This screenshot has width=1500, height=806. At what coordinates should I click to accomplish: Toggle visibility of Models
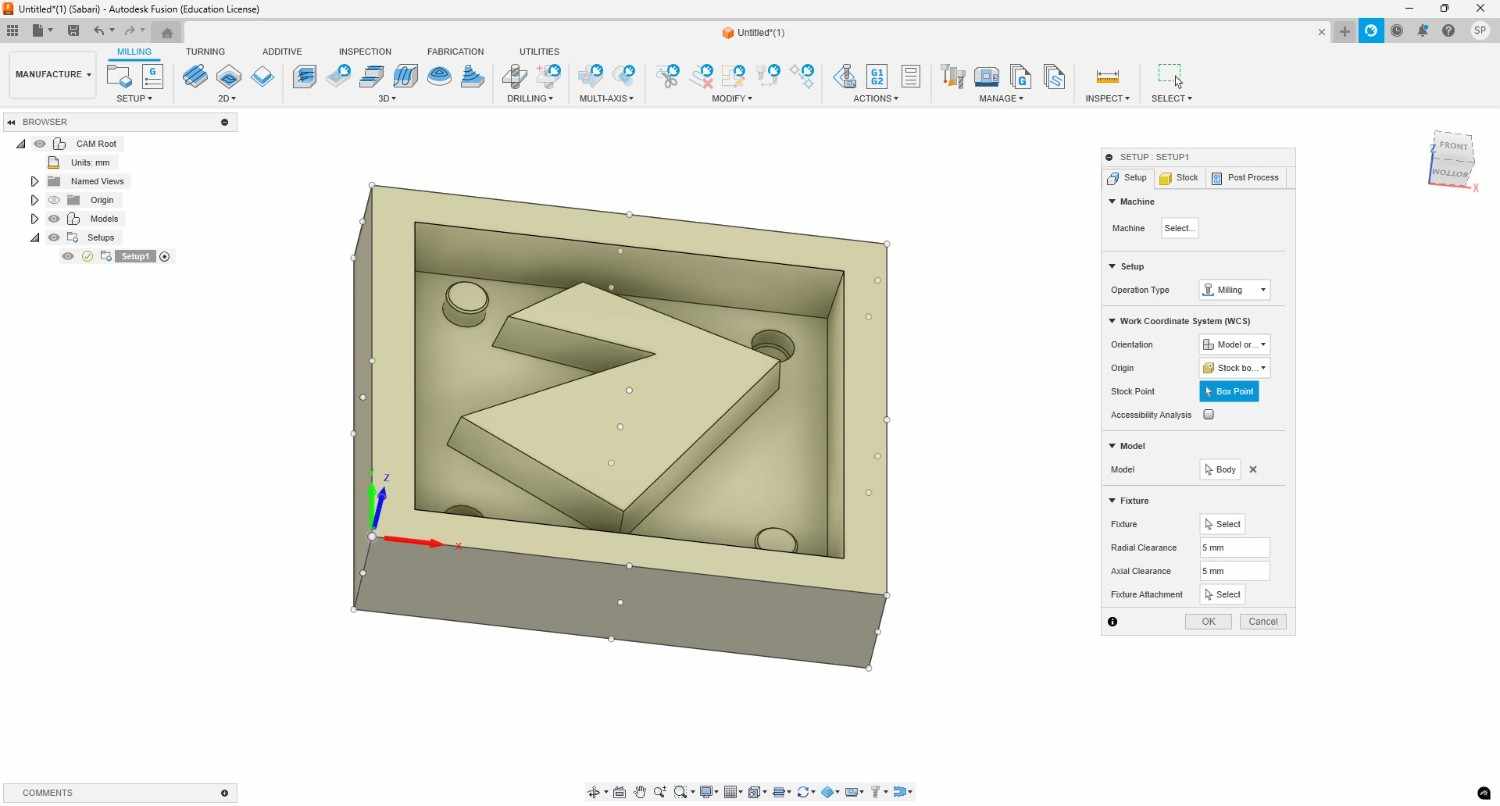click(54, 219)
